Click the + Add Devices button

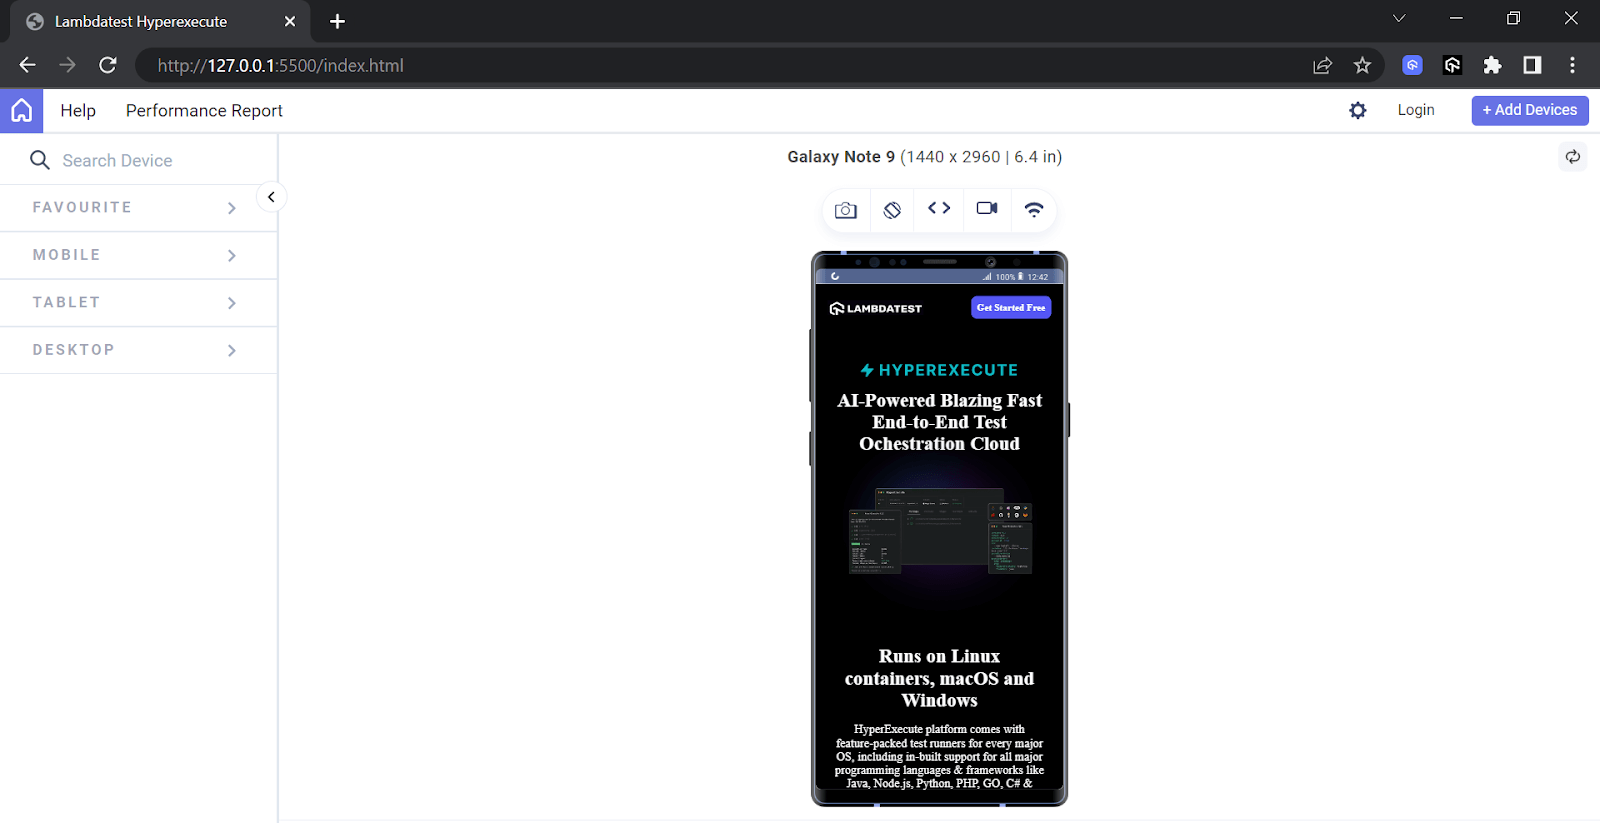click(1529, 110)
